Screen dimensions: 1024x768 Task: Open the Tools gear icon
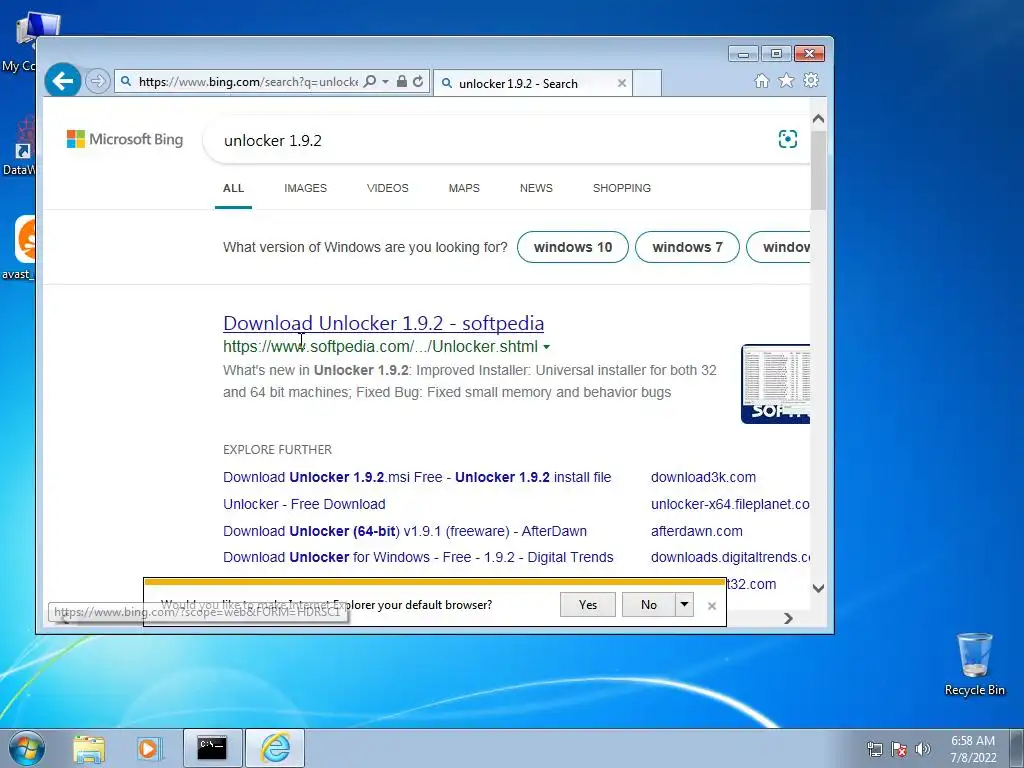[x=811, y=80]
